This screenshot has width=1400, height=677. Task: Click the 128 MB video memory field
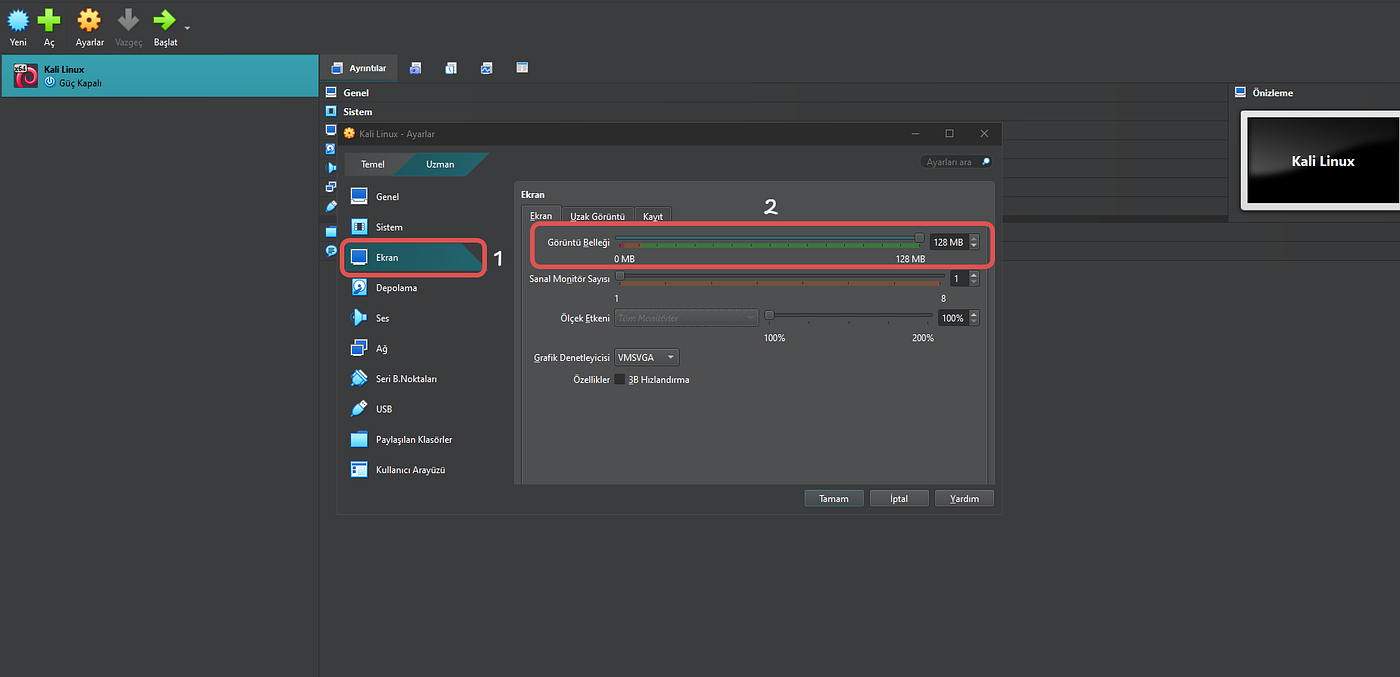pos(948,242)
